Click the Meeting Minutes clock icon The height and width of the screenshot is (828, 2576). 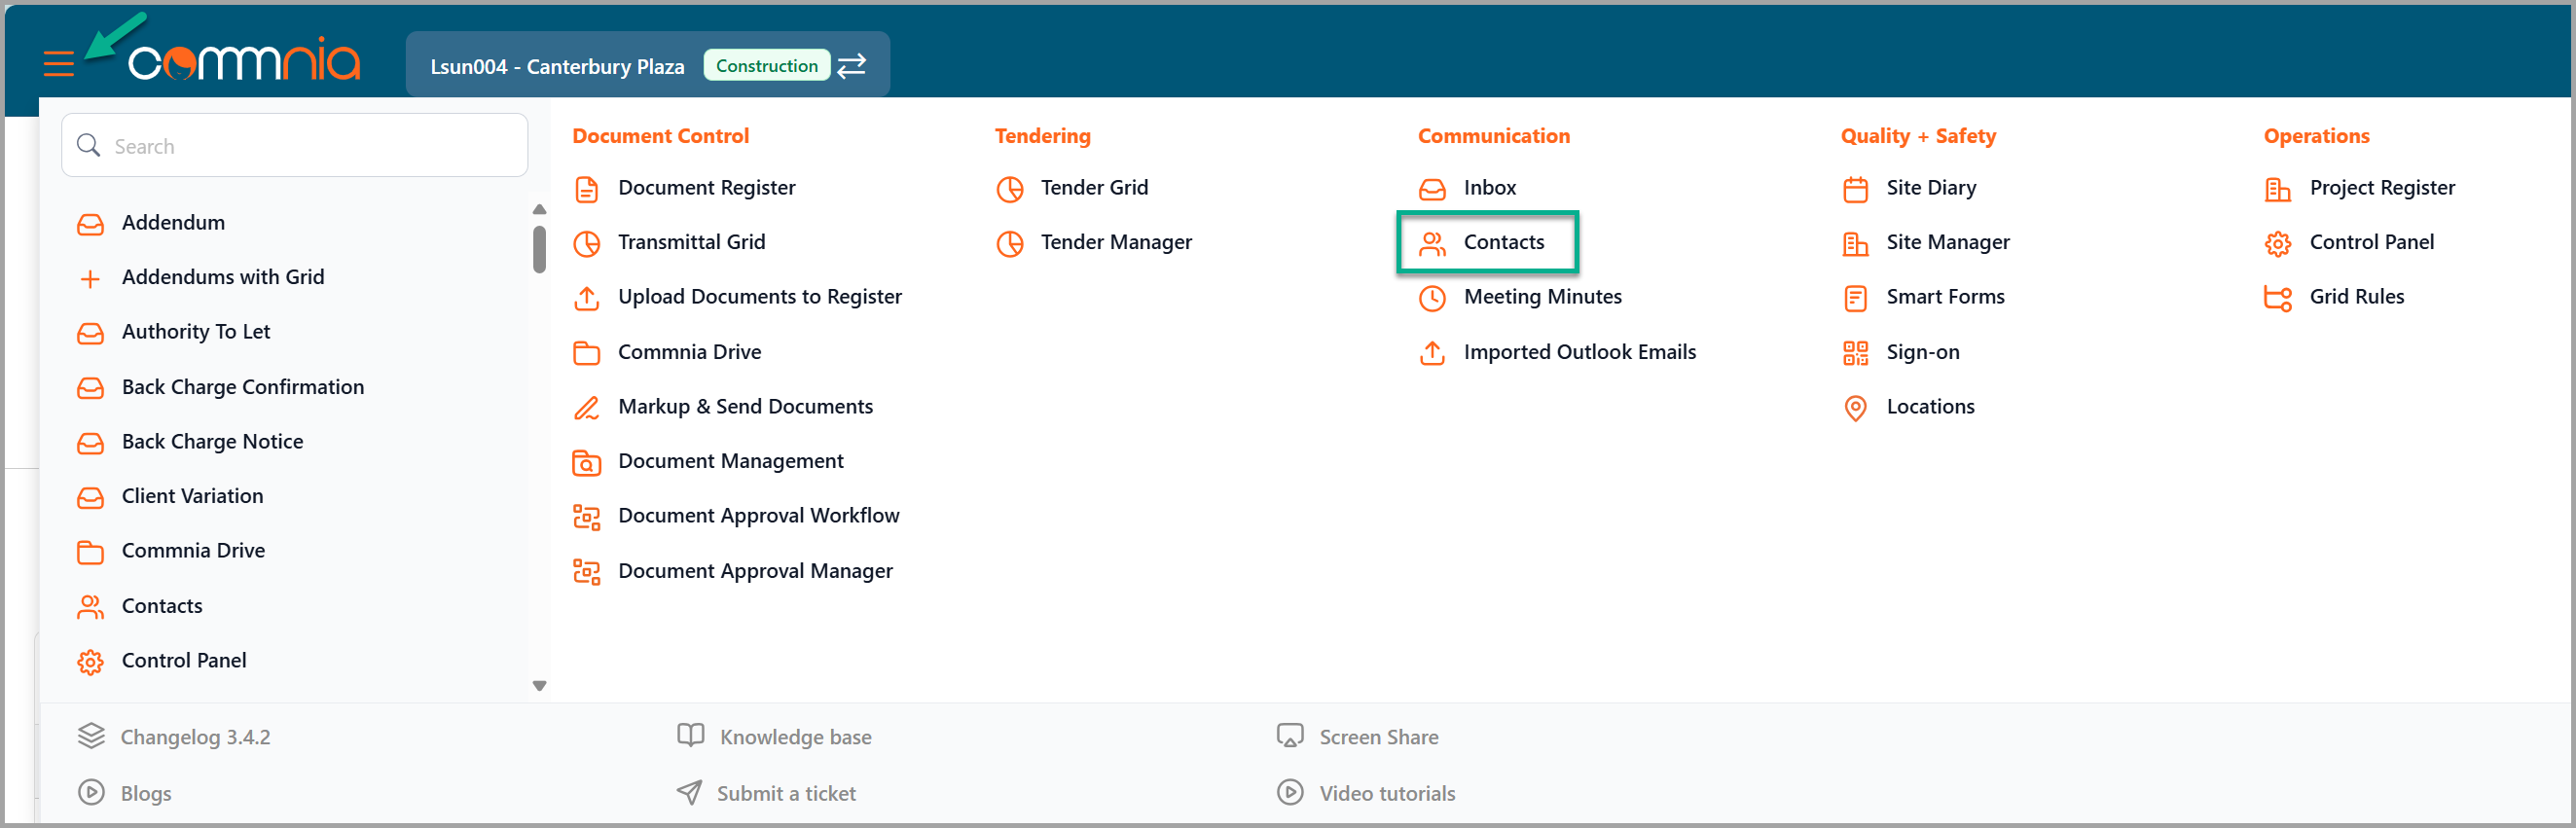point(1432,298)
